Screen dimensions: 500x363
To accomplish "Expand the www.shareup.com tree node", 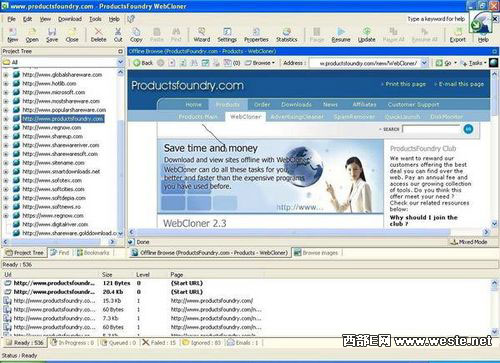I will click(x=6, y=136).
